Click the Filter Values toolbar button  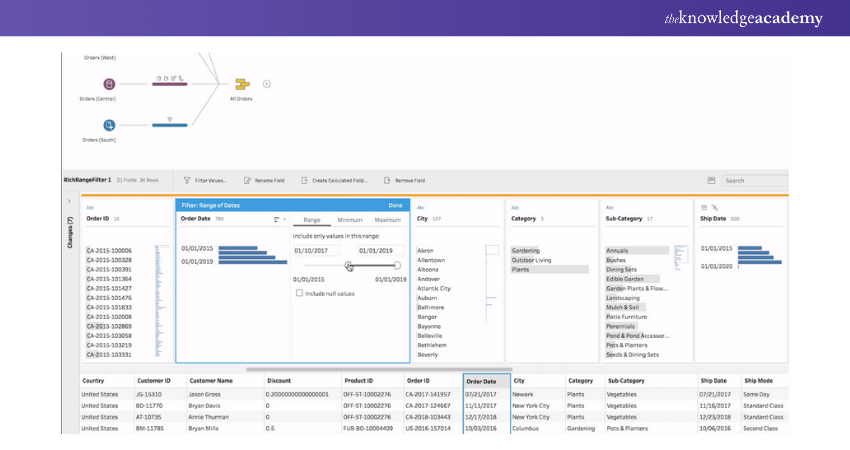(x=205, y=181)
